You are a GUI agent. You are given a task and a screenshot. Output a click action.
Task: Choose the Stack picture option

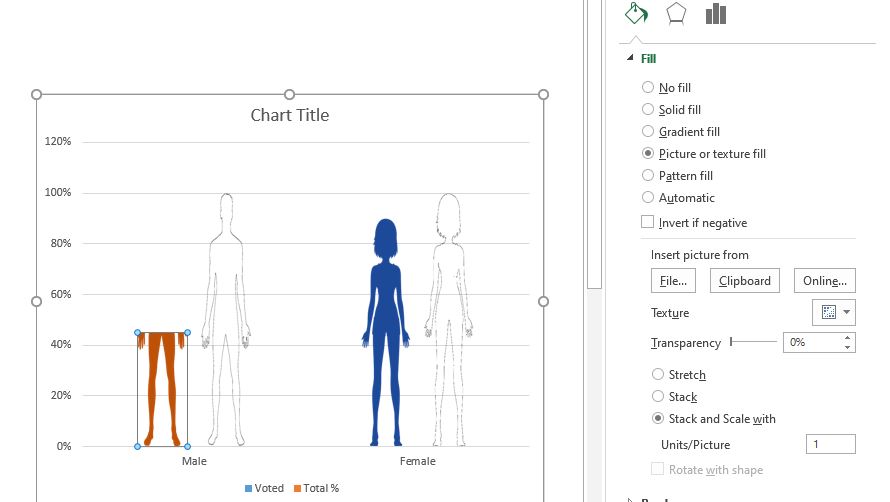pyautogui.click(x=658, y=396)
